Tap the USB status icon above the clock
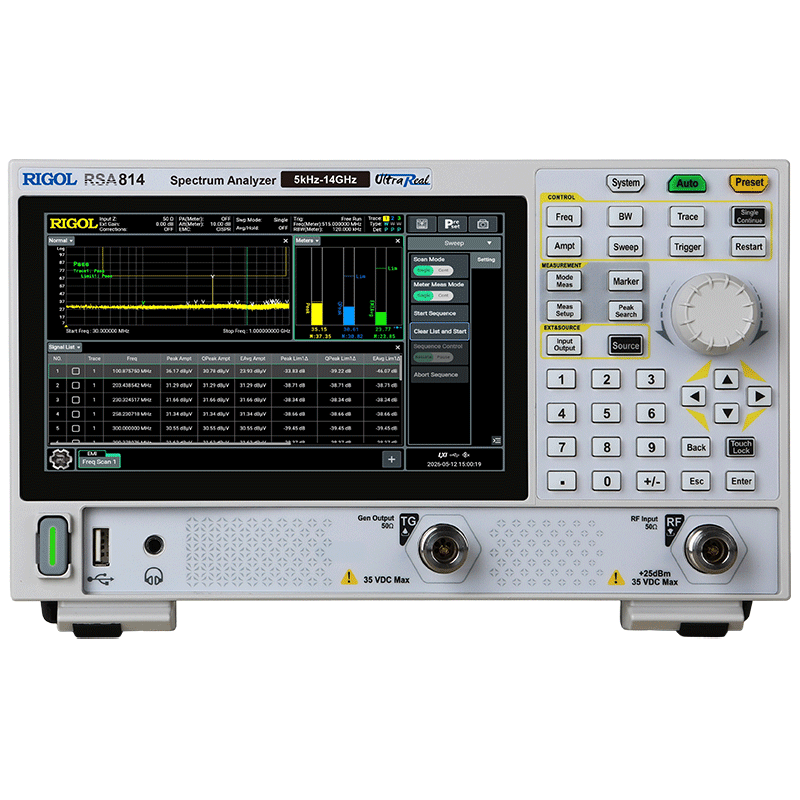Image resolution: width=800 pixels, height=800 pixels. (x=454, y=455)
